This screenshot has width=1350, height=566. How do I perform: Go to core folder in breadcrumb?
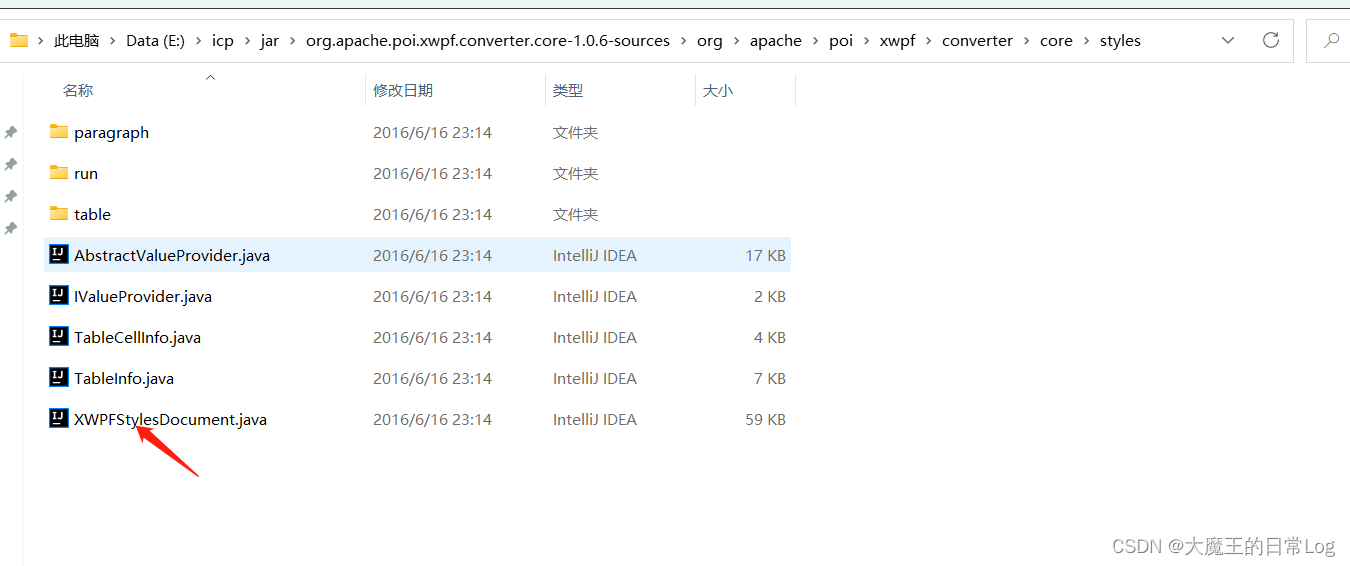coord(1056,41)
